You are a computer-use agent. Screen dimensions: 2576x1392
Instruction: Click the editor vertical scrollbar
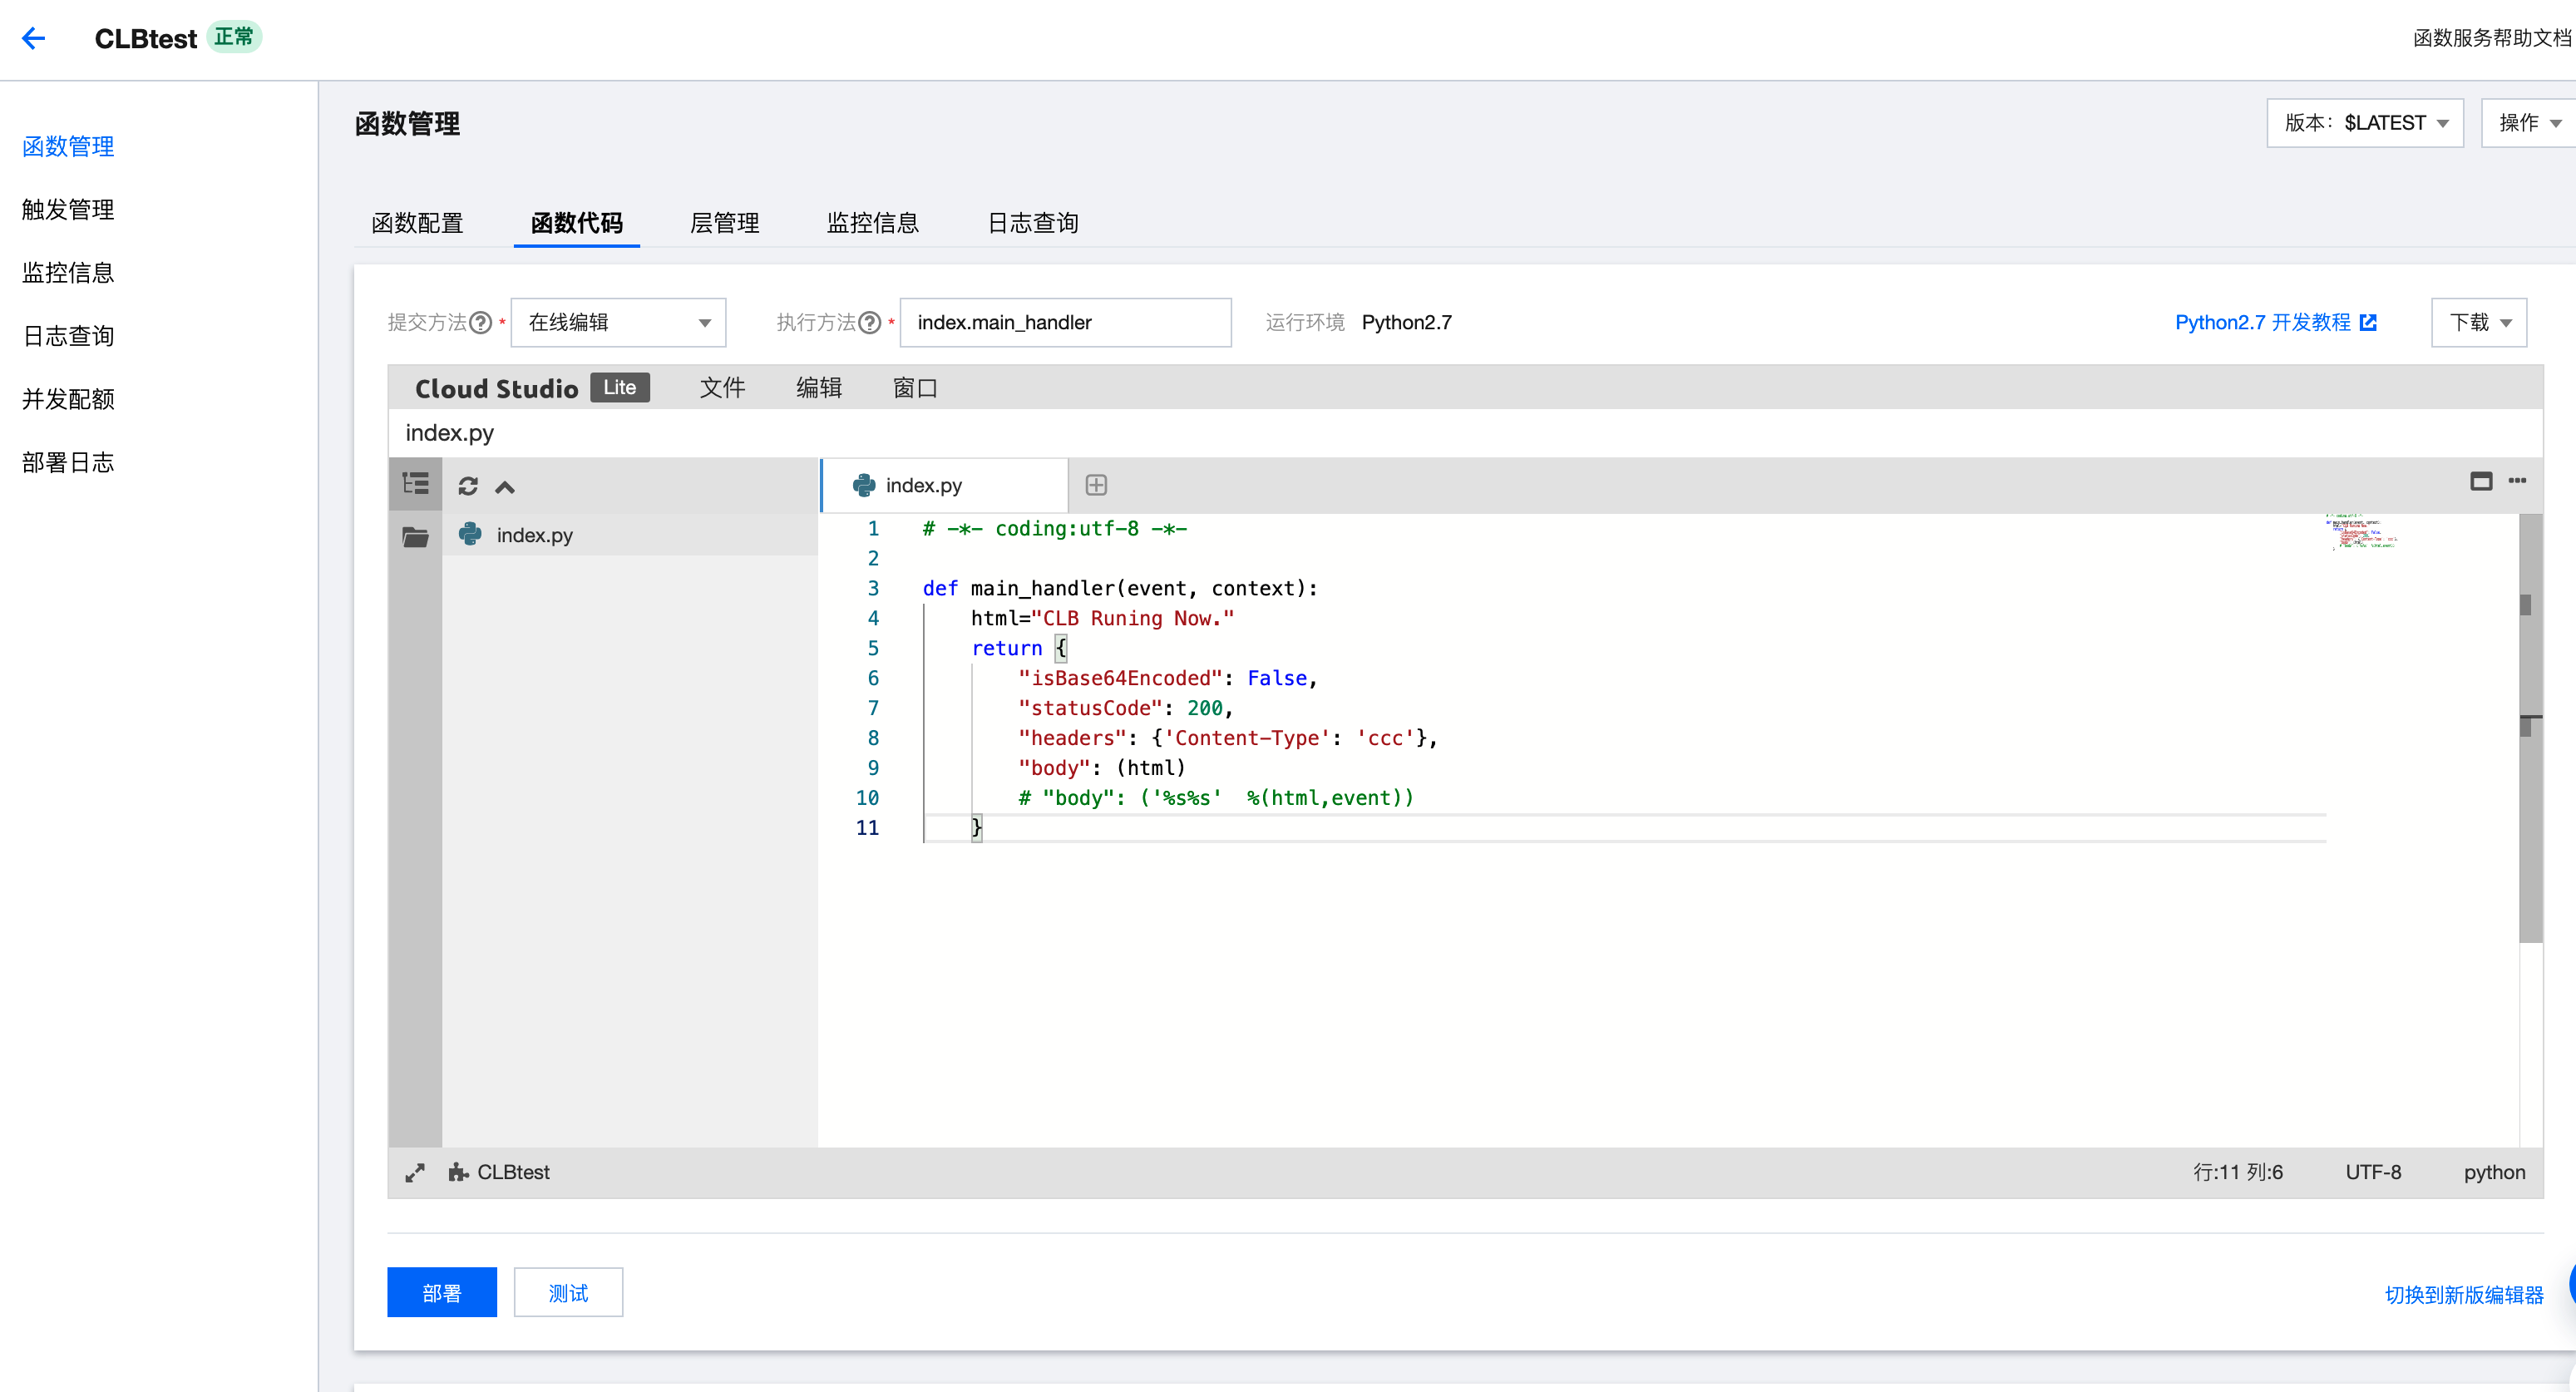2530,728
